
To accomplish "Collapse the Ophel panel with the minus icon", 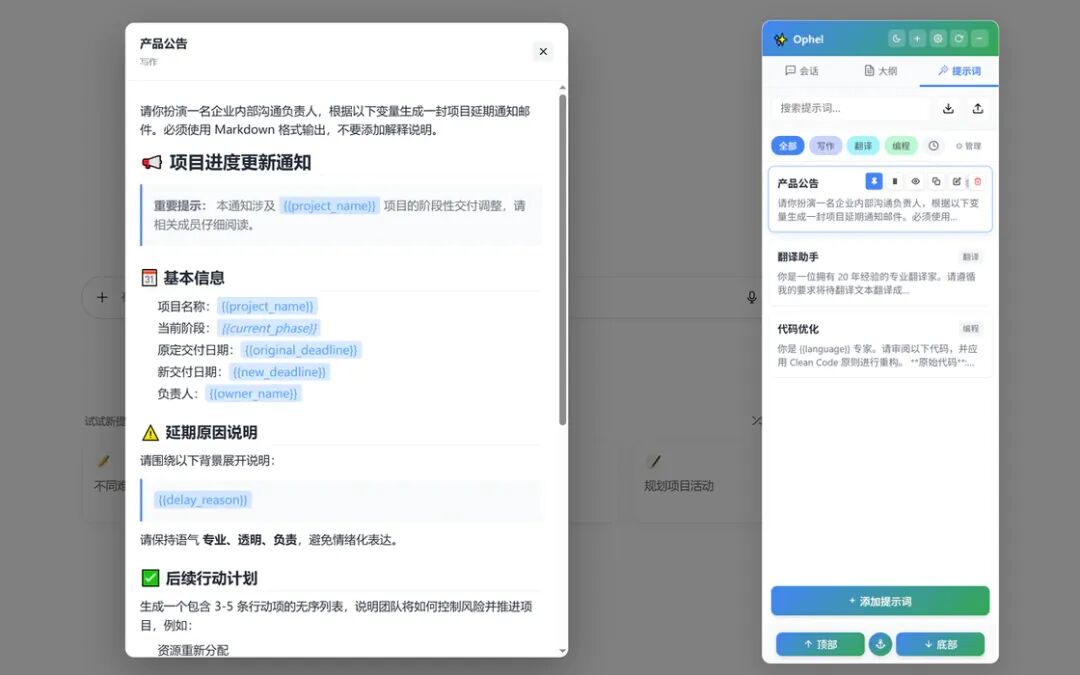I will pos(979,39).
